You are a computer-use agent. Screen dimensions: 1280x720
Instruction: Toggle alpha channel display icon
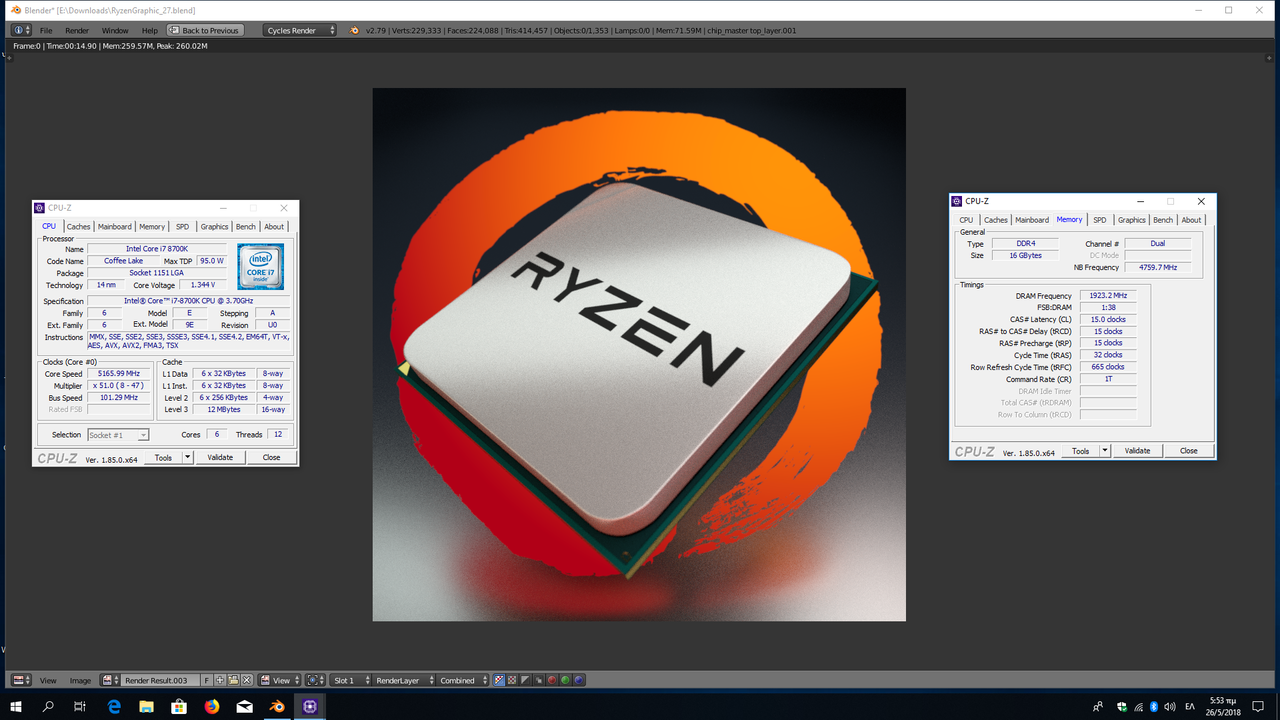coord(525,680)
